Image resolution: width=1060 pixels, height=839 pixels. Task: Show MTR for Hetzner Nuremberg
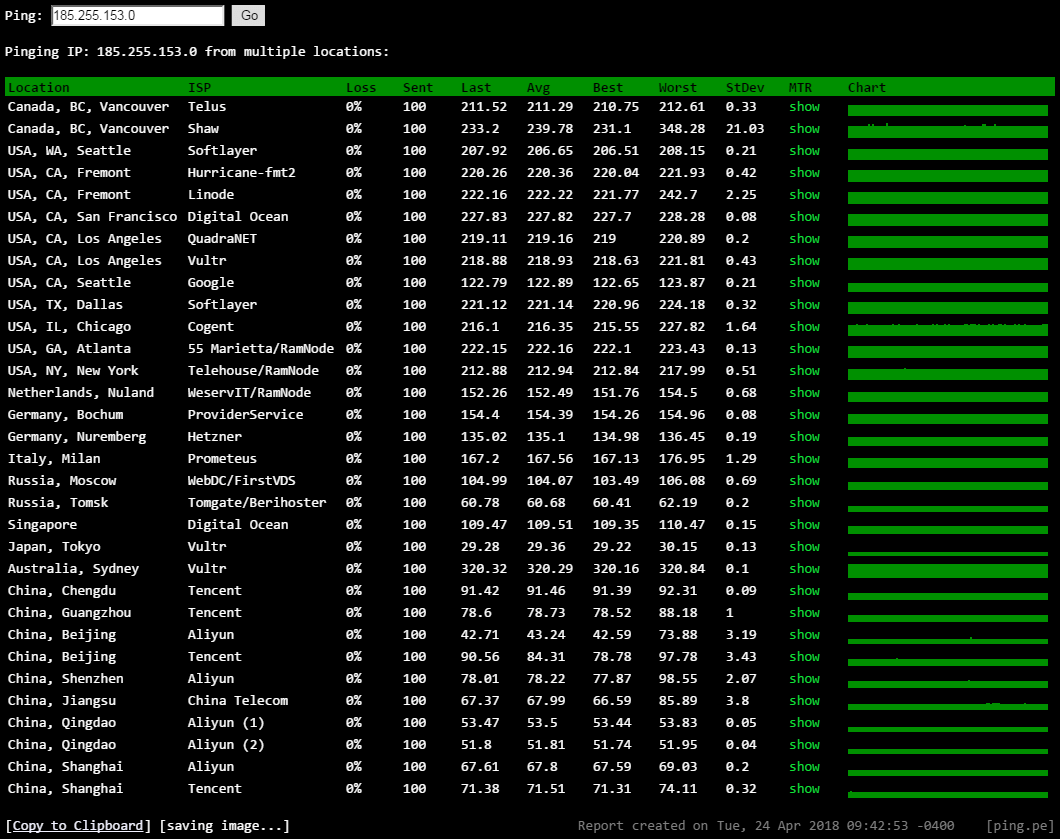804,437
